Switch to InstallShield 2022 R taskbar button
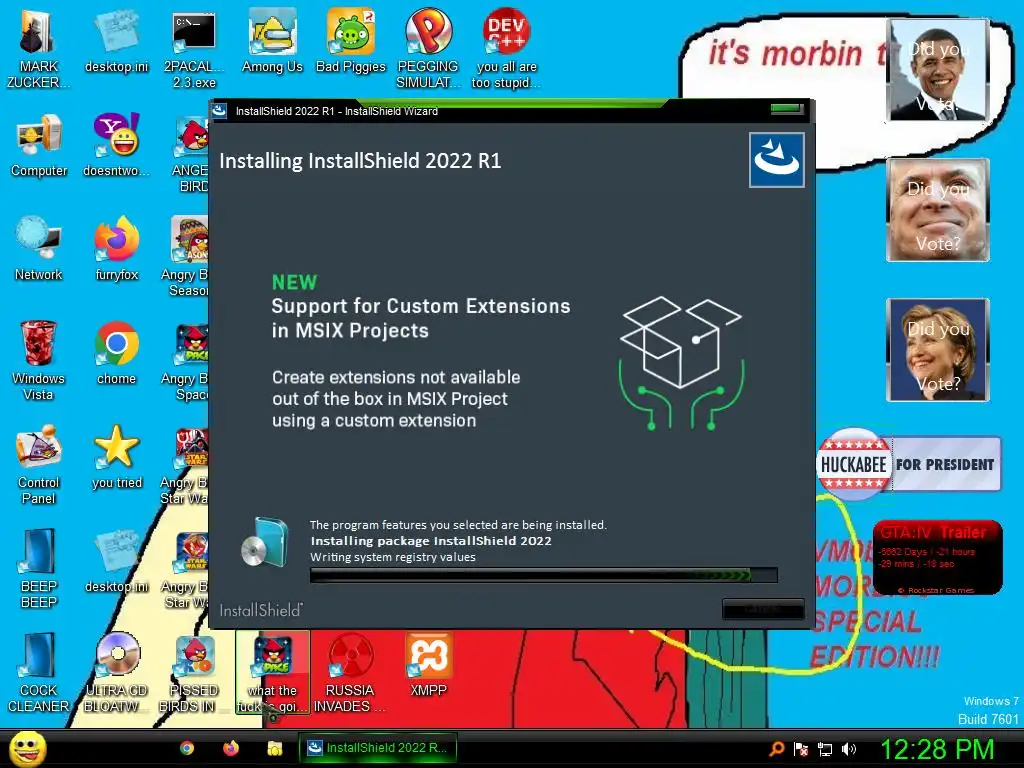The image size is (1024, 768). (377, 748)
